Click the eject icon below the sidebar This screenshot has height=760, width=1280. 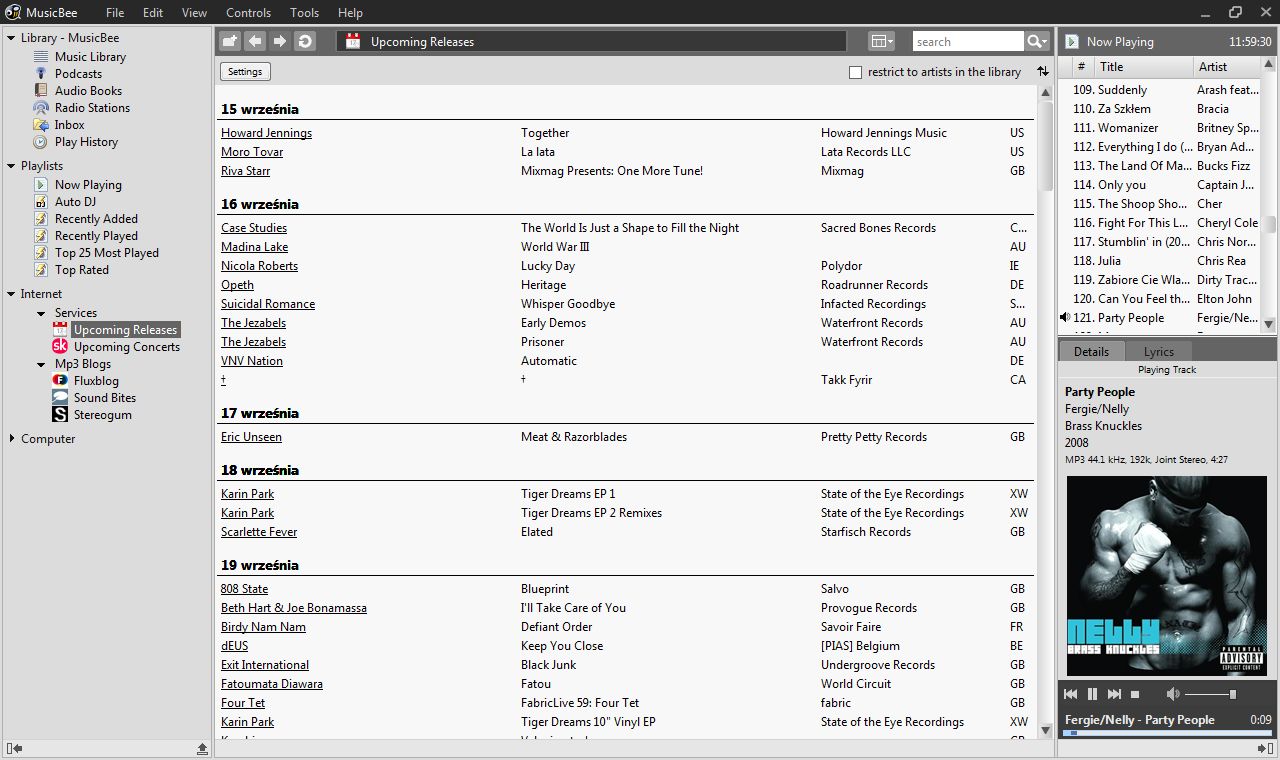pyautogui.click(x=203, y=748)
